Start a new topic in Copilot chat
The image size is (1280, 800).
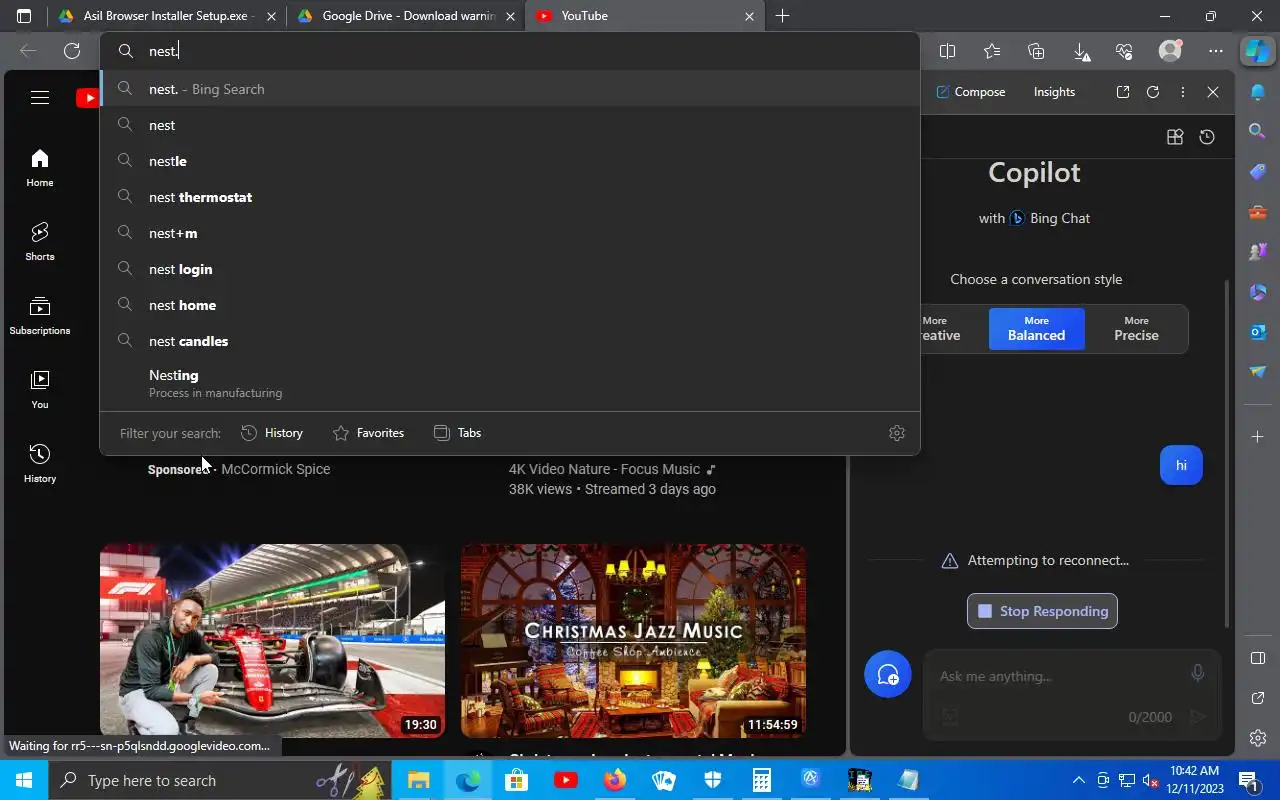(888, 675)
